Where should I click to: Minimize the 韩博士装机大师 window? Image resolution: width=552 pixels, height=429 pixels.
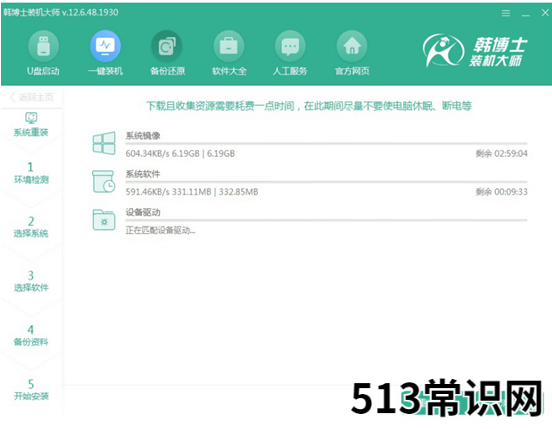click(526, 15)
